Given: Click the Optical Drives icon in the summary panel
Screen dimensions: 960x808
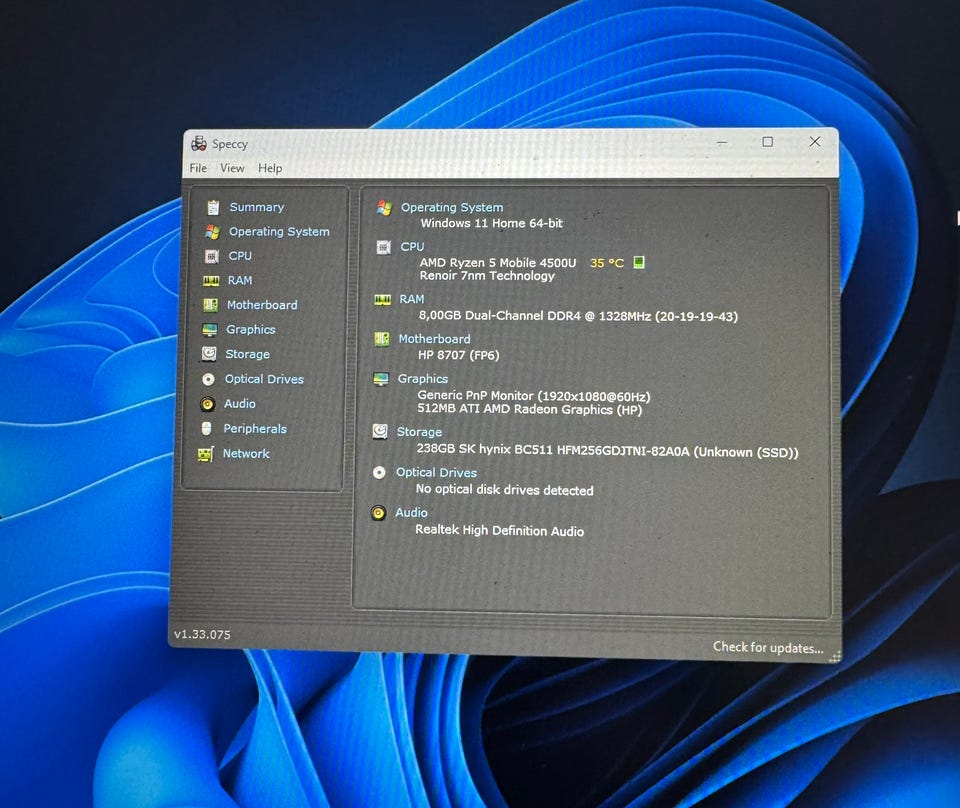Looking at the screenshot, I should 380,473.
